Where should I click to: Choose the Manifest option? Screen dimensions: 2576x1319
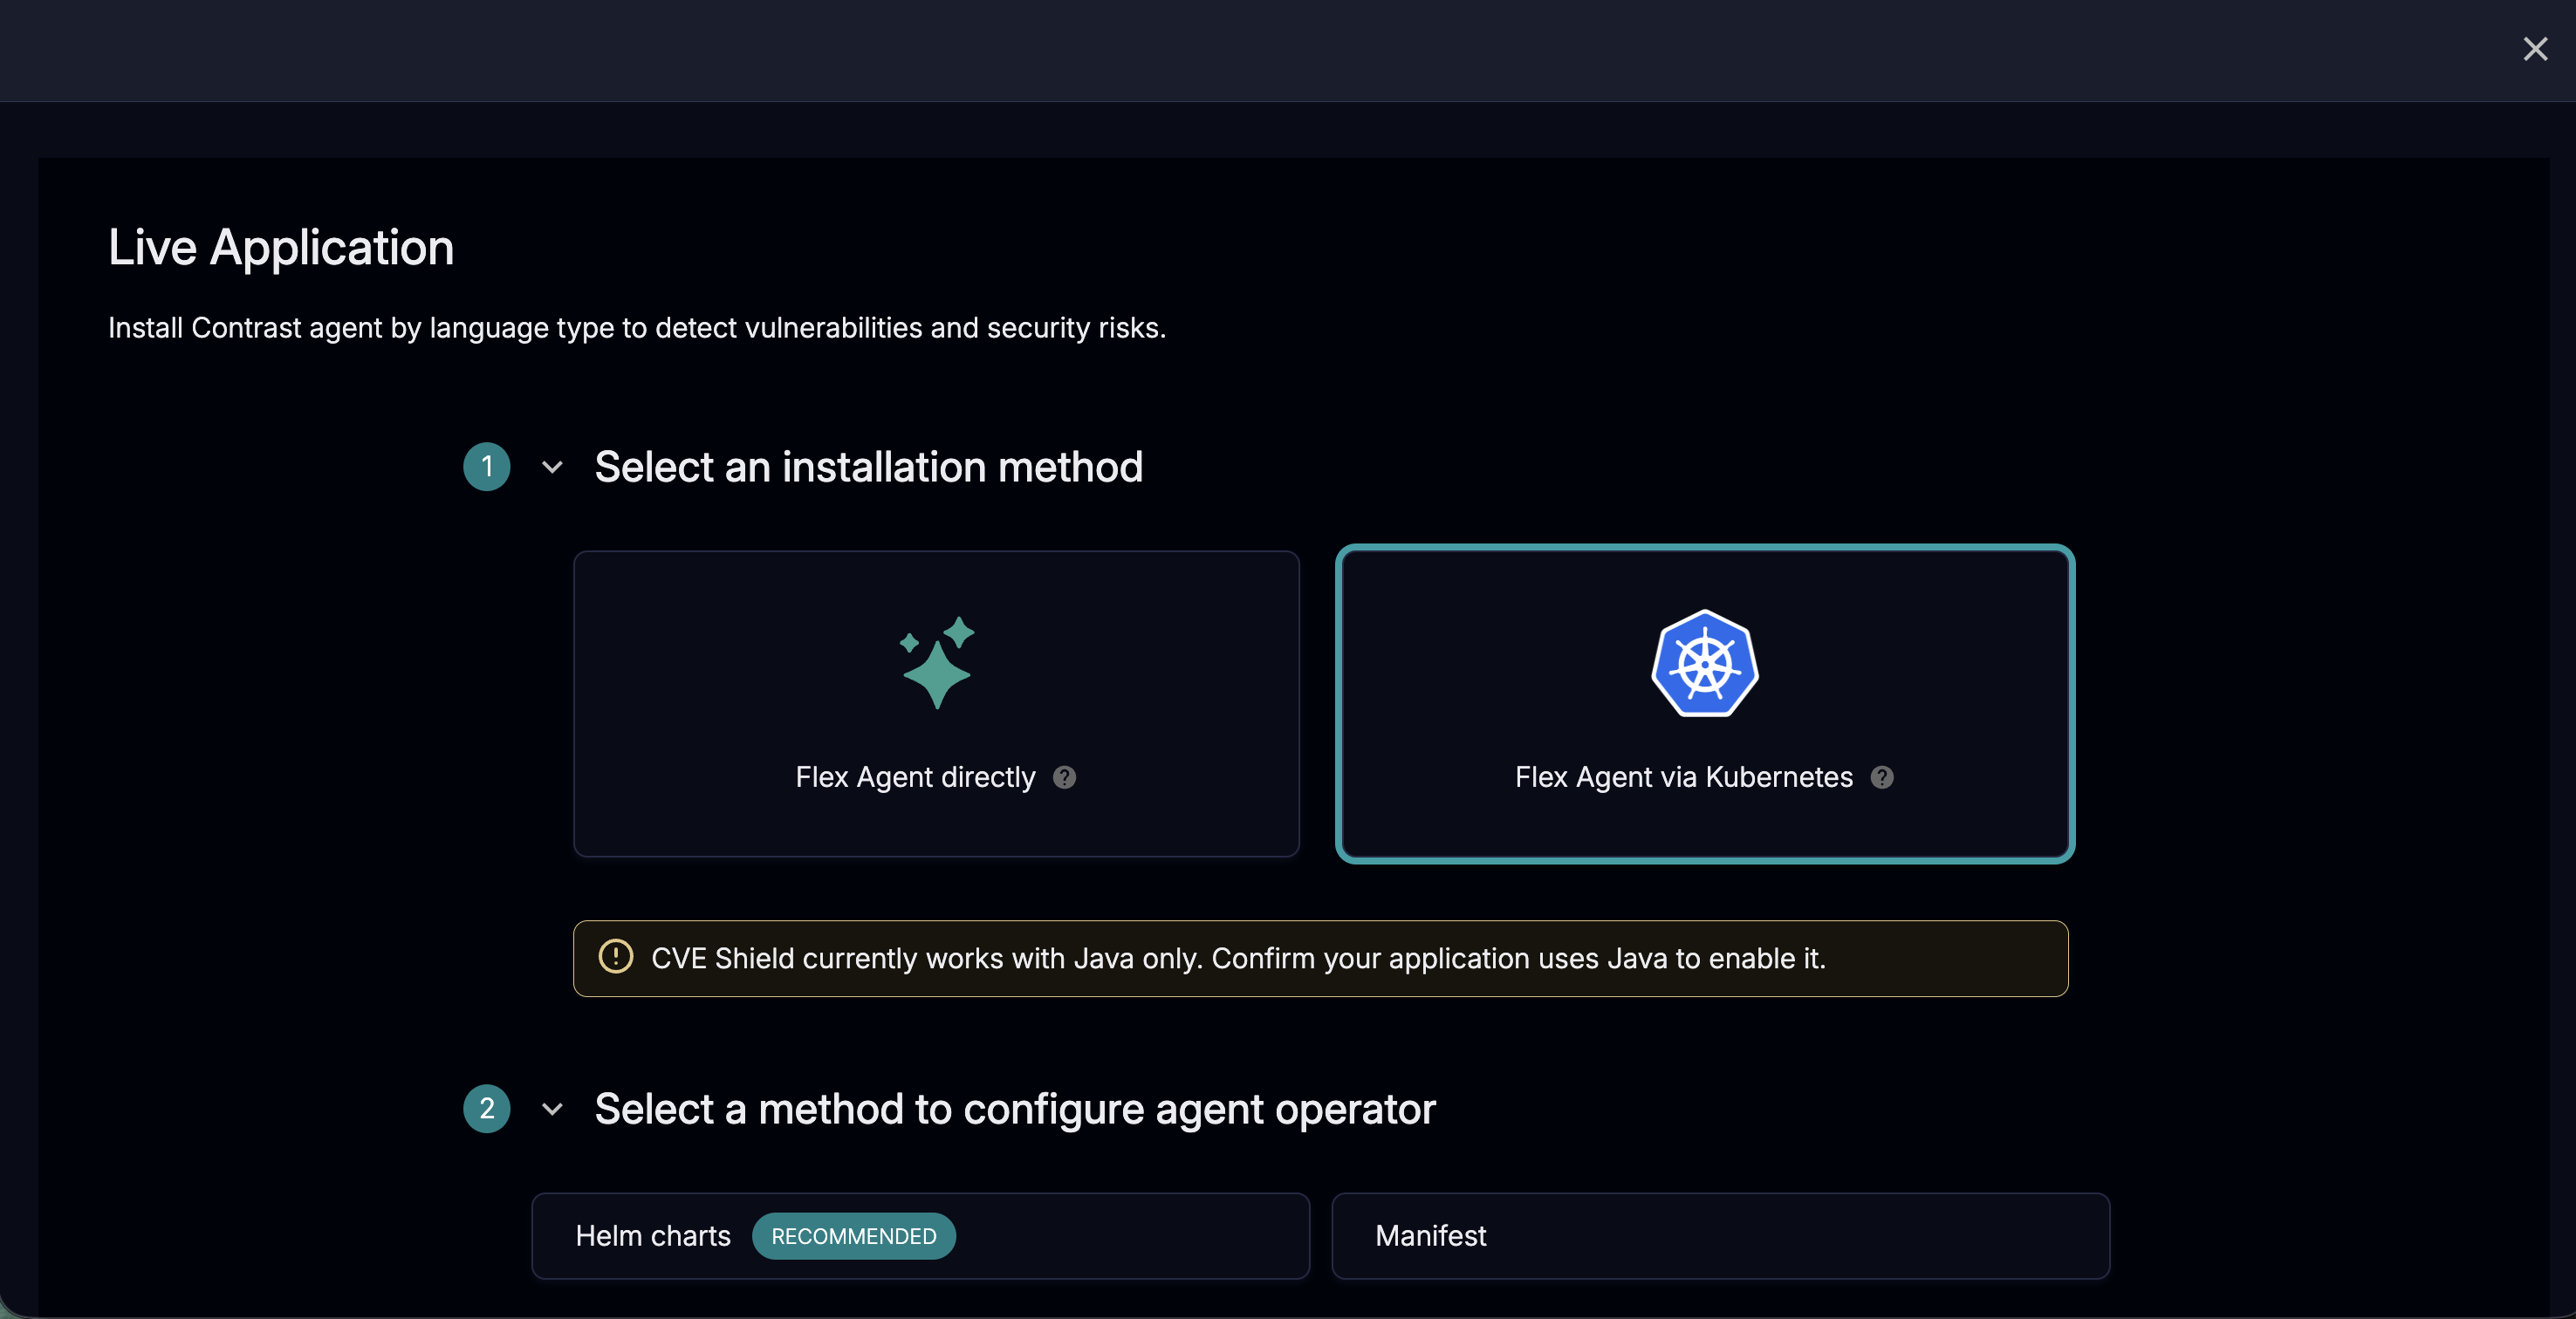pos(1720,1235)
